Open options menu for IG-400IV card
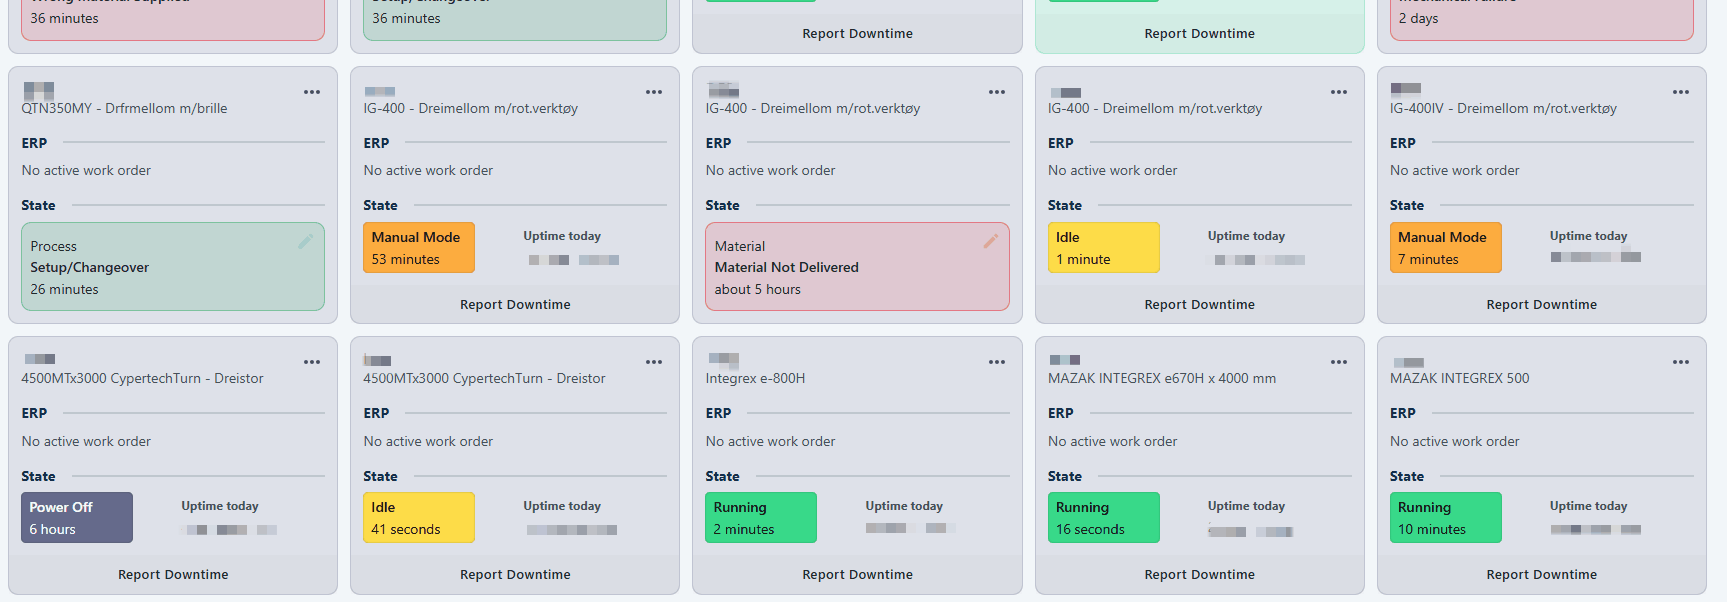Image resolution: width=1727 pixels, height=602 pixels. coord(1680,92)
